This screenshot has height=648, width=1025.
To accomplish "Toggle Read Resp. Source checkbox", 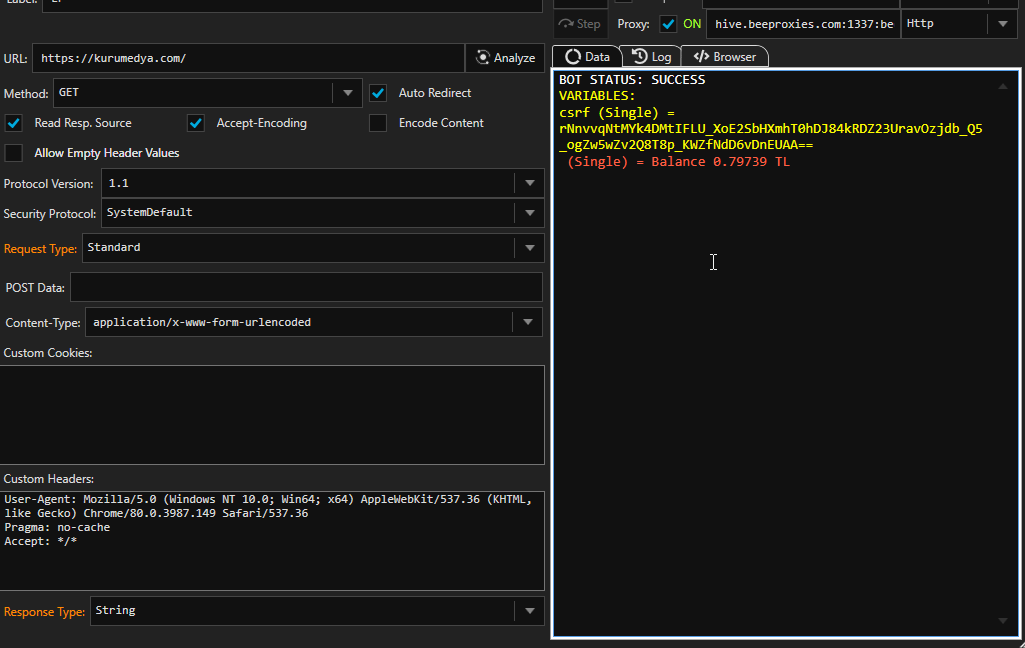I will (x=14, y=123).
